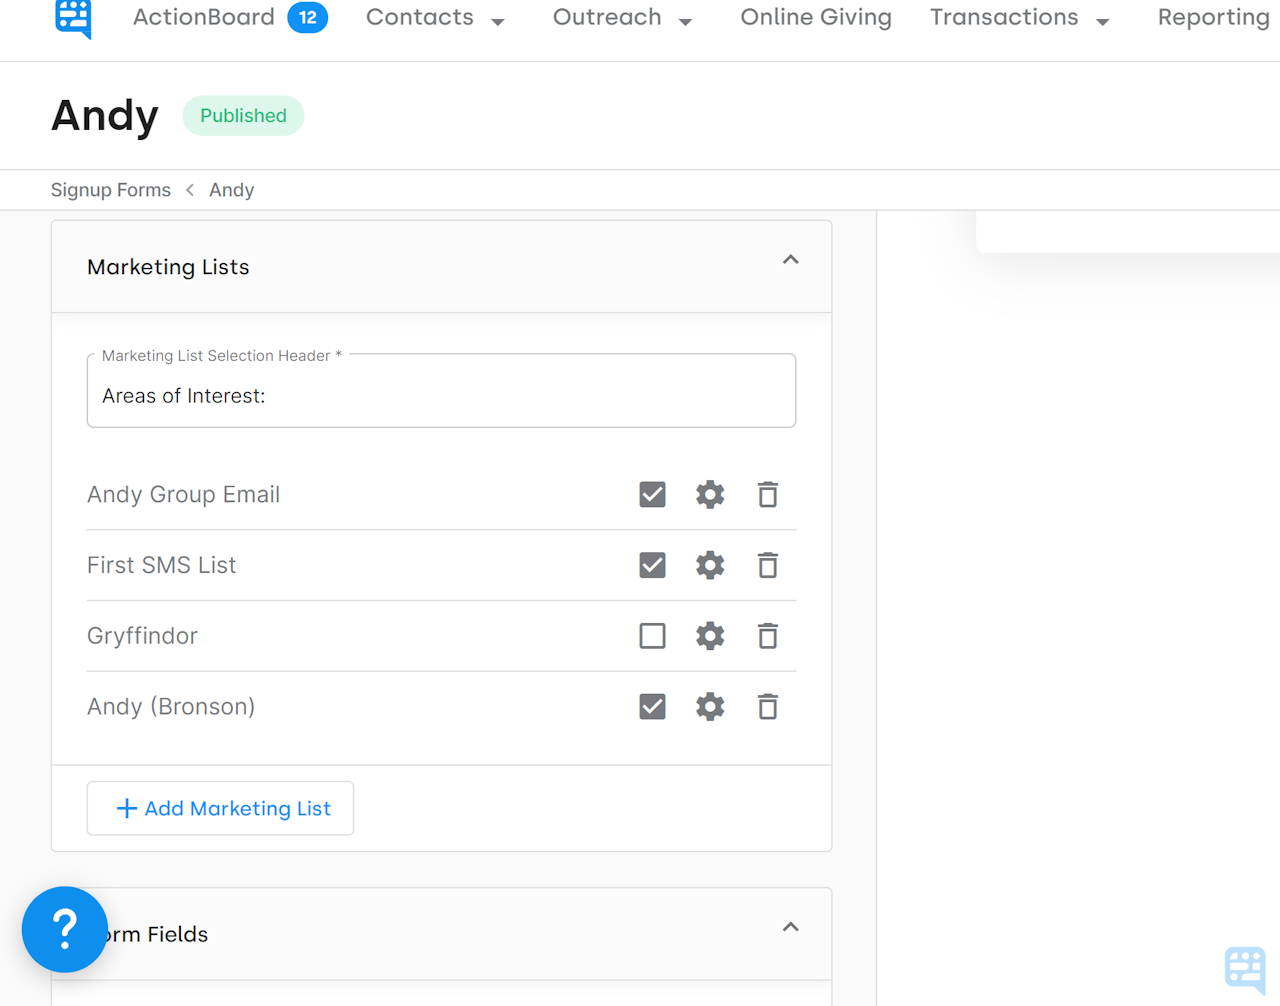Open settings gear for First SMS List

pyautogui.click(x=710, y=565)
